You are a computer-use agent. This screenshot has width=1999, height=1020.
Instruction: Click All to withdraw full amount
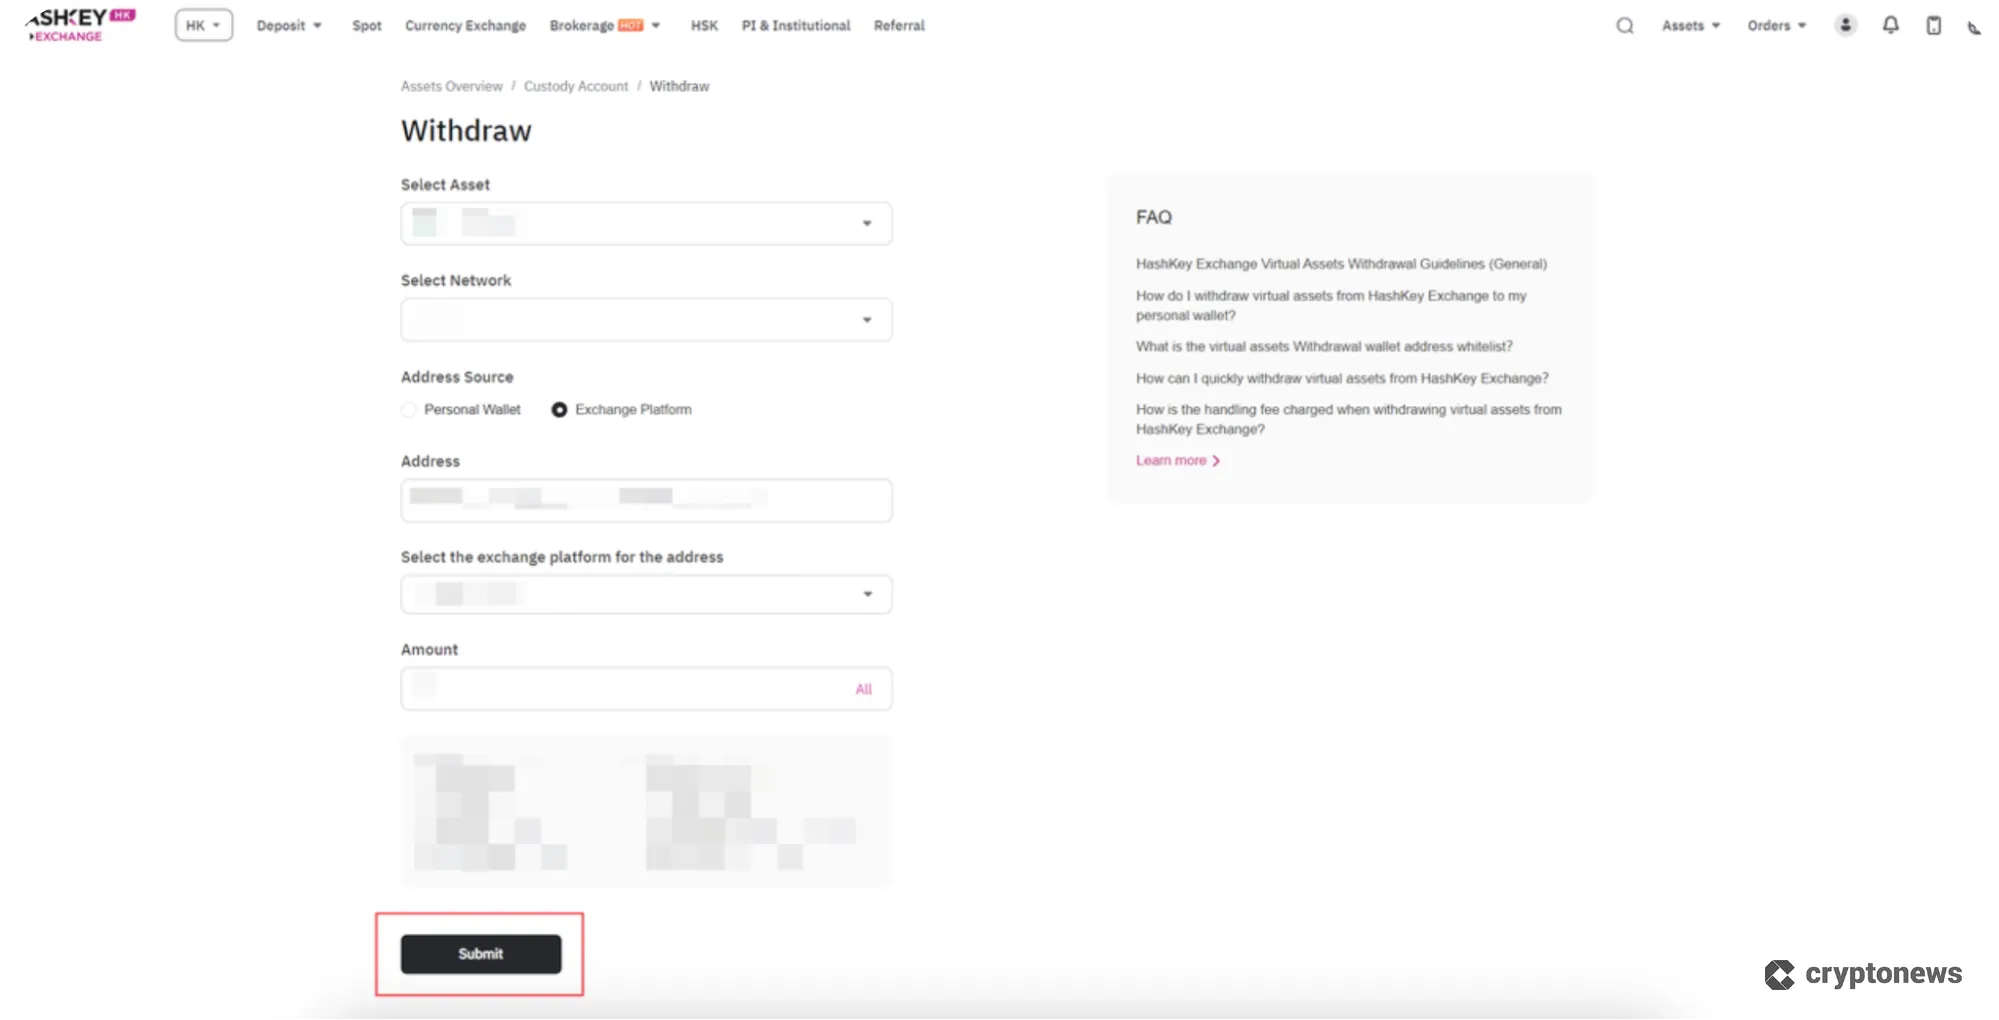(863, 689)
